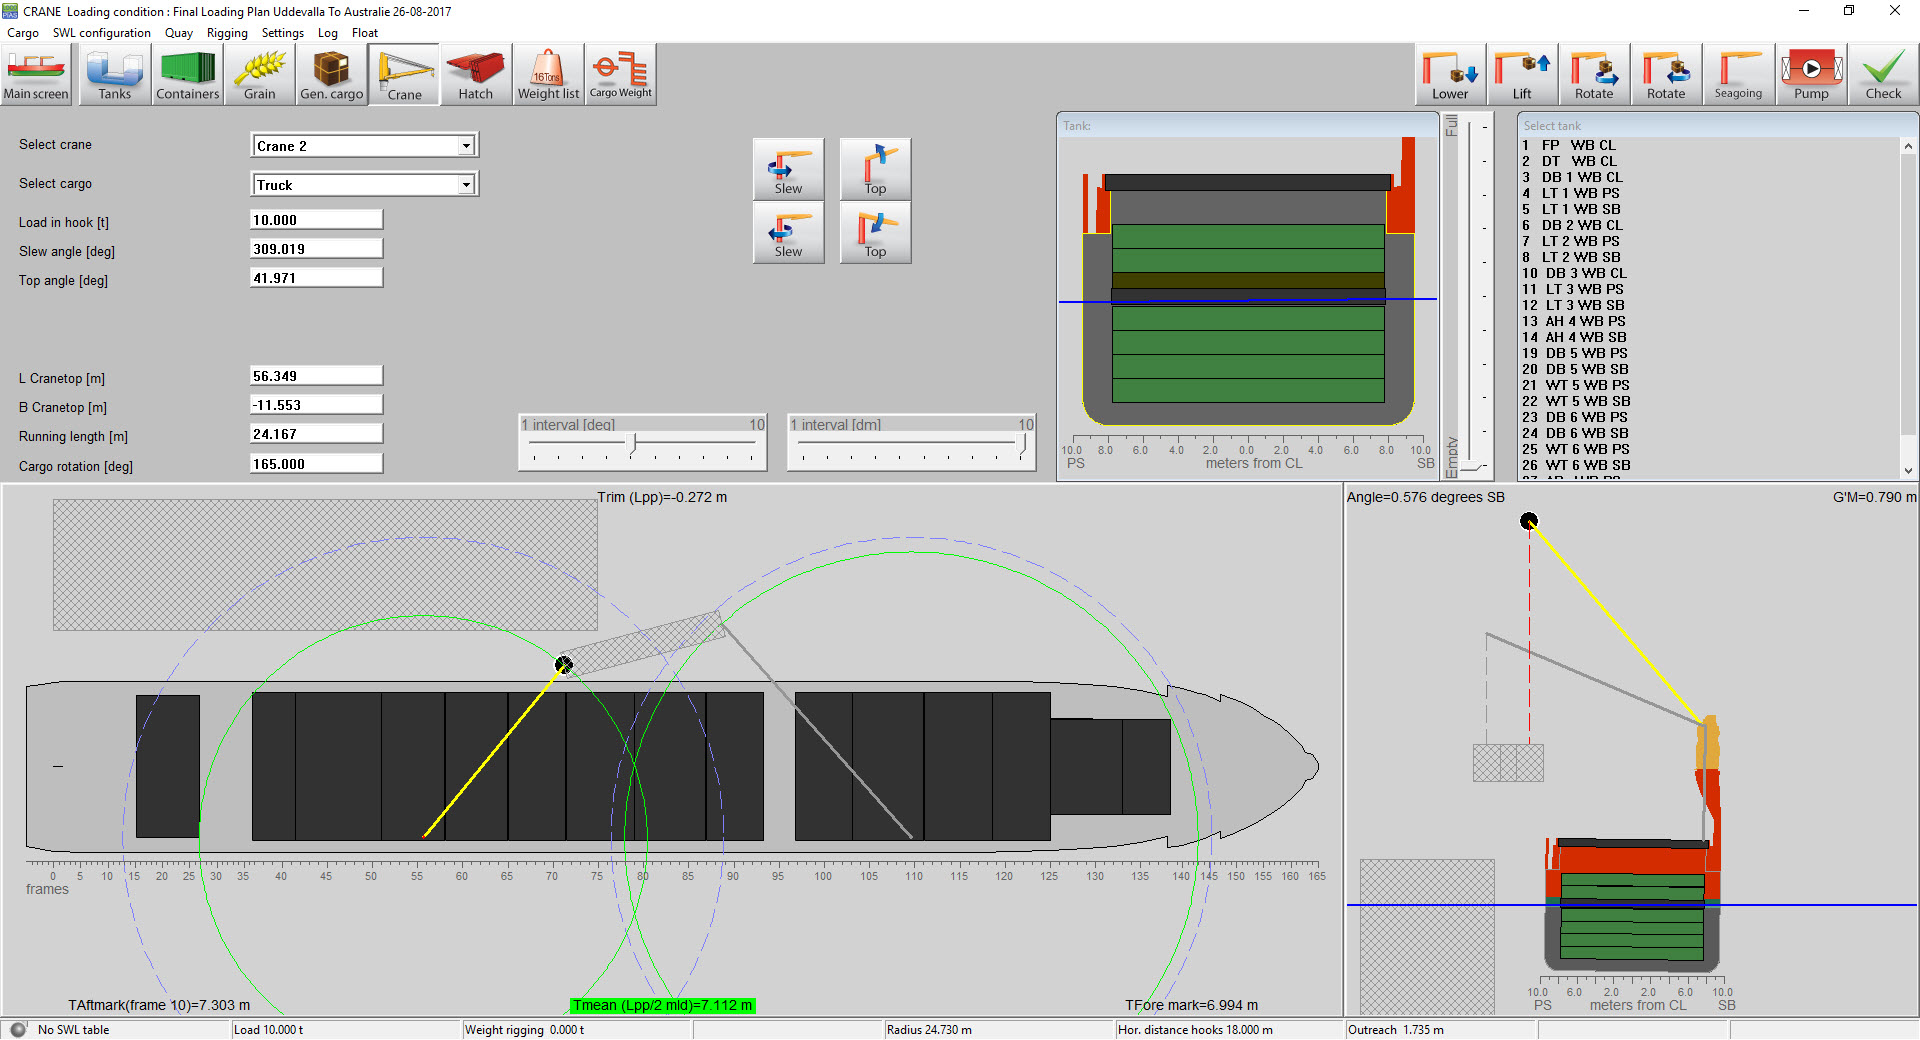Click the Load in hook field
Screen dimensions: 1920x1040
[x=316, y=220]
